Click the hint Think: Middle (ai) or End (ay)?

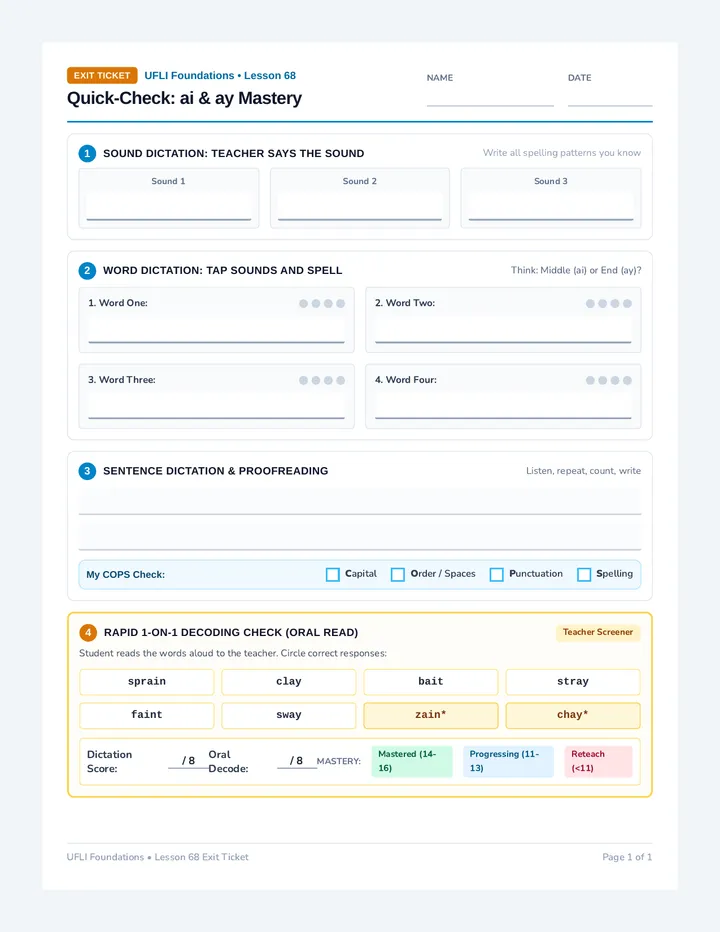point(576,270)
